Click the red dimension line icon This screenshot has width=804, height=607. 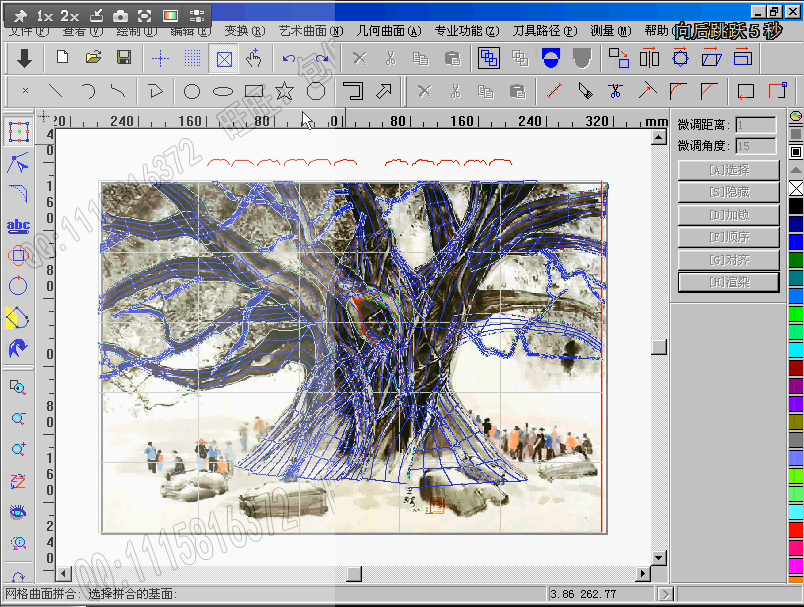click(x=554, y=91)
